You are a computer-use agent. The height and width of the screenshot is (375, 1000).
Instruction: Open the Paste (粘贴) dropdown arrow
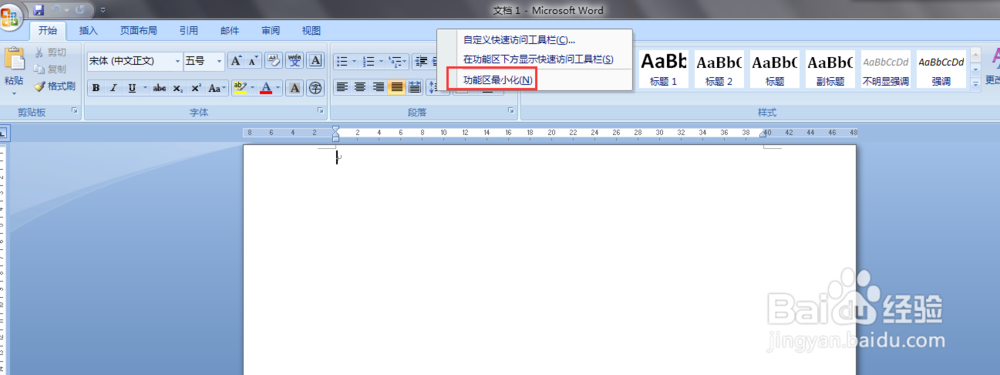coord(14,93)
